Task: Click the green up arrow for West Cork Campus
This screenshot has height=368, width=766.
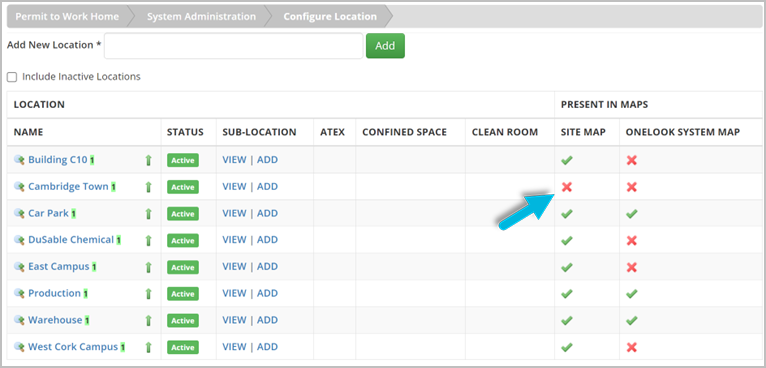Action: (x=149, y=347)
